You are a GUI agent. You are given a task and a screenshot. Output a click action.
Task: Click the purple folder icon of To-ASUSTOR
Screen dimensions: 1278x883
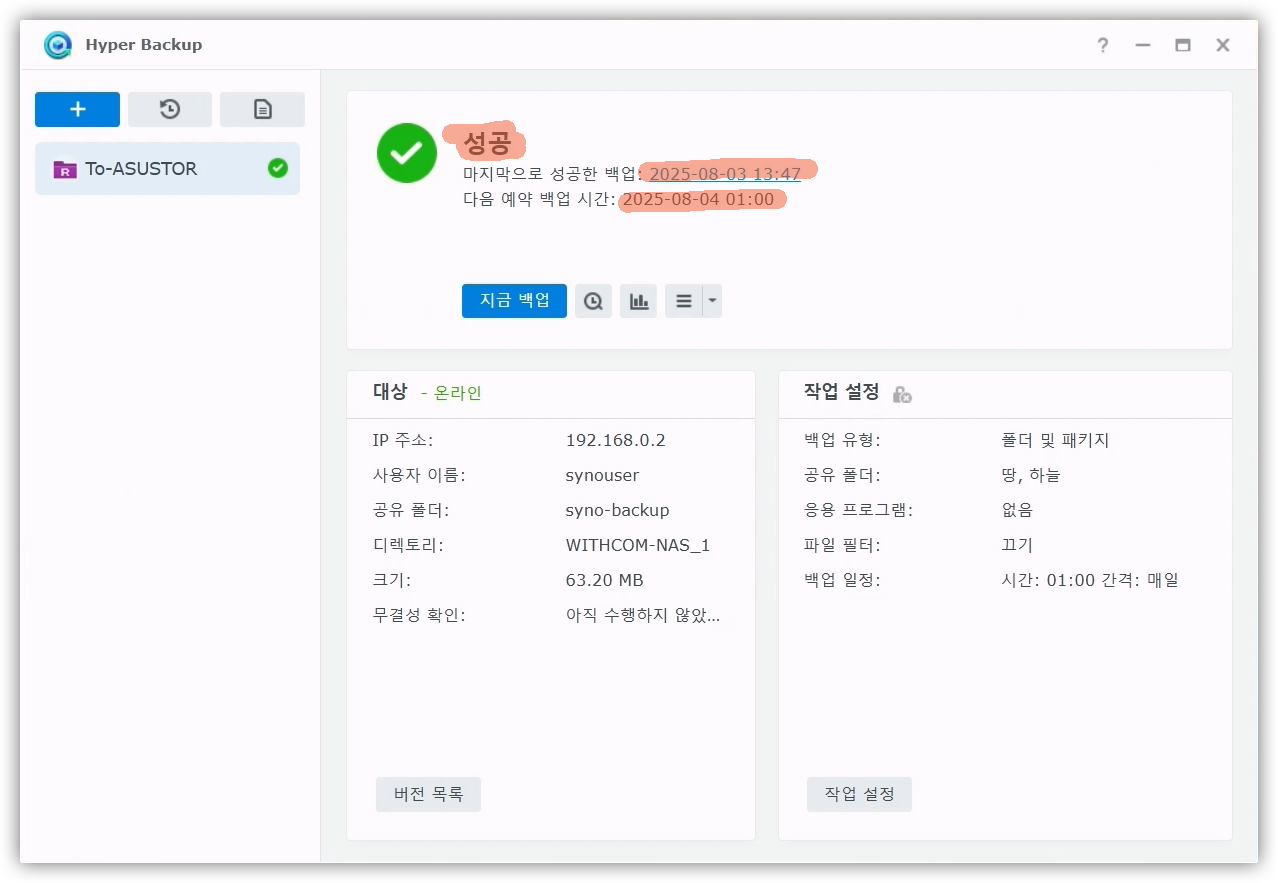coord(65,169)
